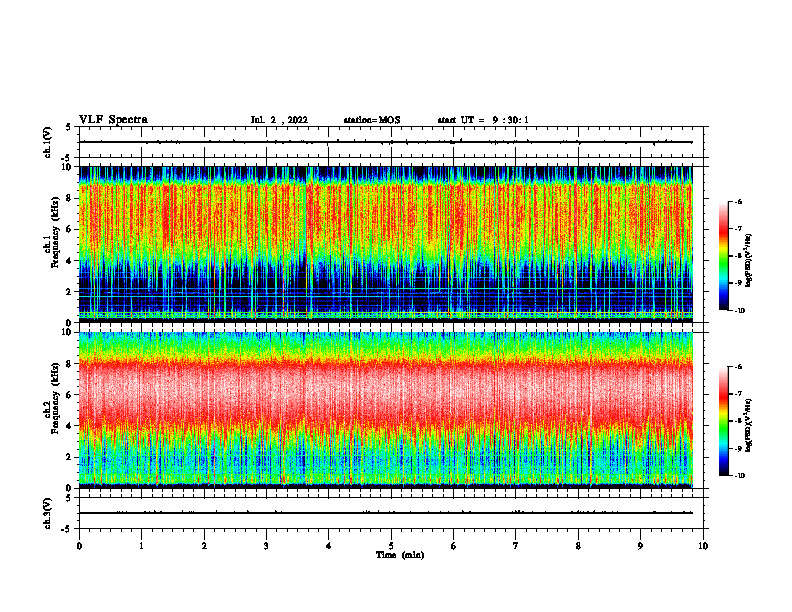Click the "-9" label on ch.2 color bar
The image size is (792, 612).
(x=739, y=448)
